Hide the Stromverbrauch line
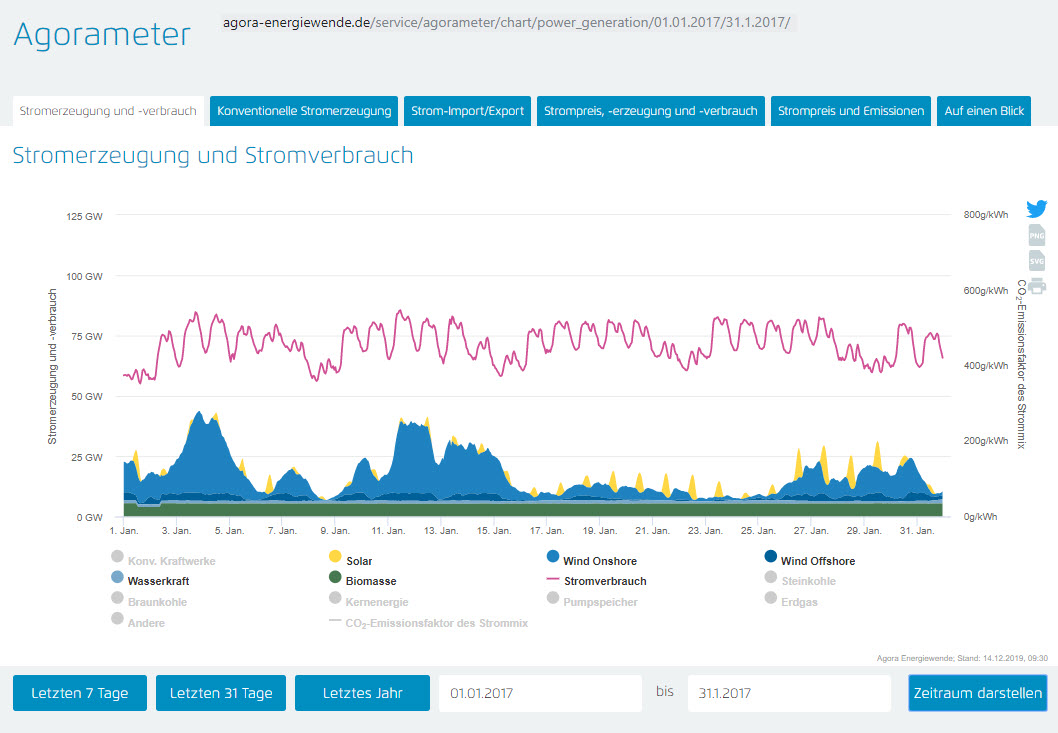The width and height of the screenshot is (1058, 733). pos(603,581)
